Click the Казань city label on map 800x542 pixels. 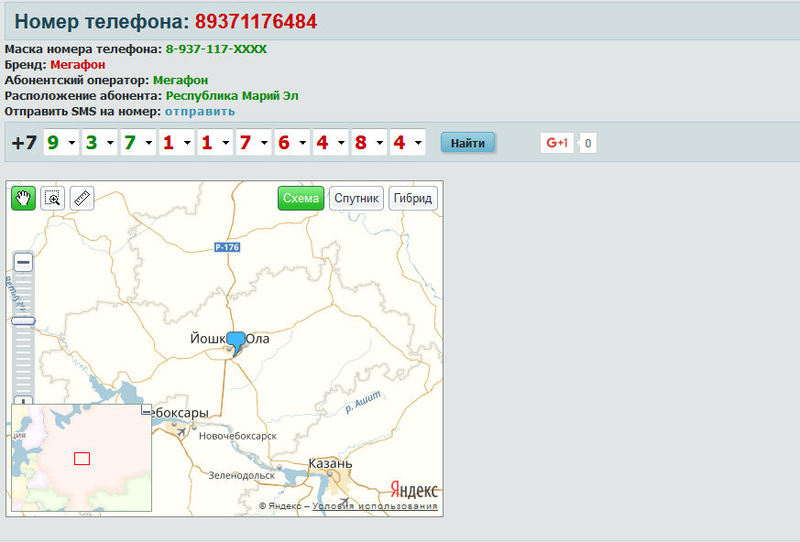330,463
